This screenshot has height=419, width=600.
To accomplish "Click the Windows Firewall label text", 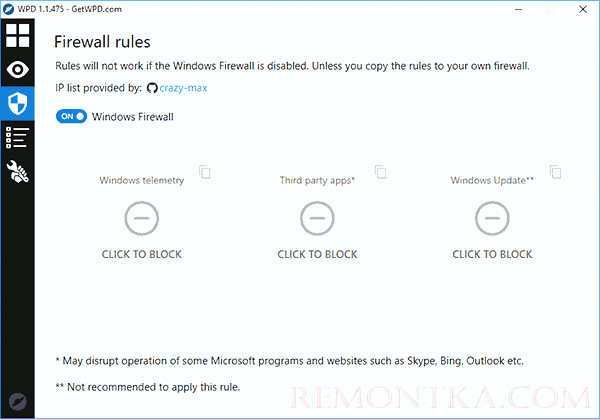I will pyautogui.click(x=133, y=116).
